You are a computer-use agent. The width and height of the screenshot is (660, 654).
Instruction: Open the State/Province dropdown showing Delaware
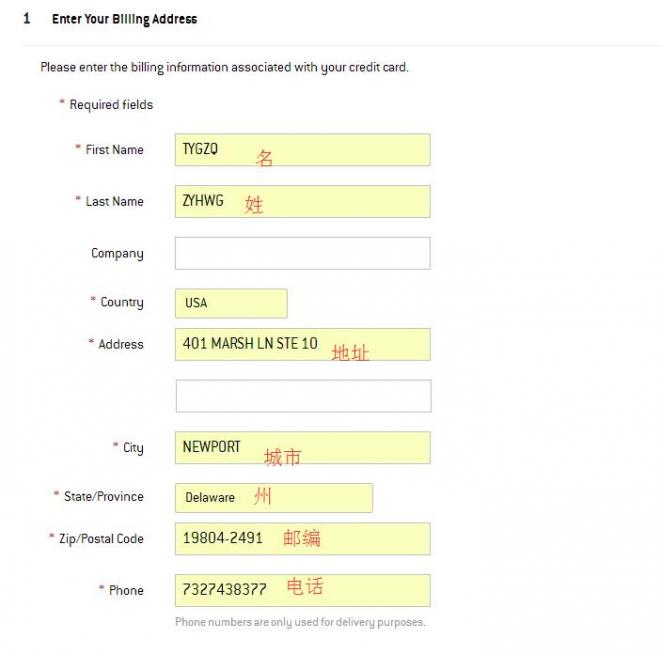click(274, 498)
